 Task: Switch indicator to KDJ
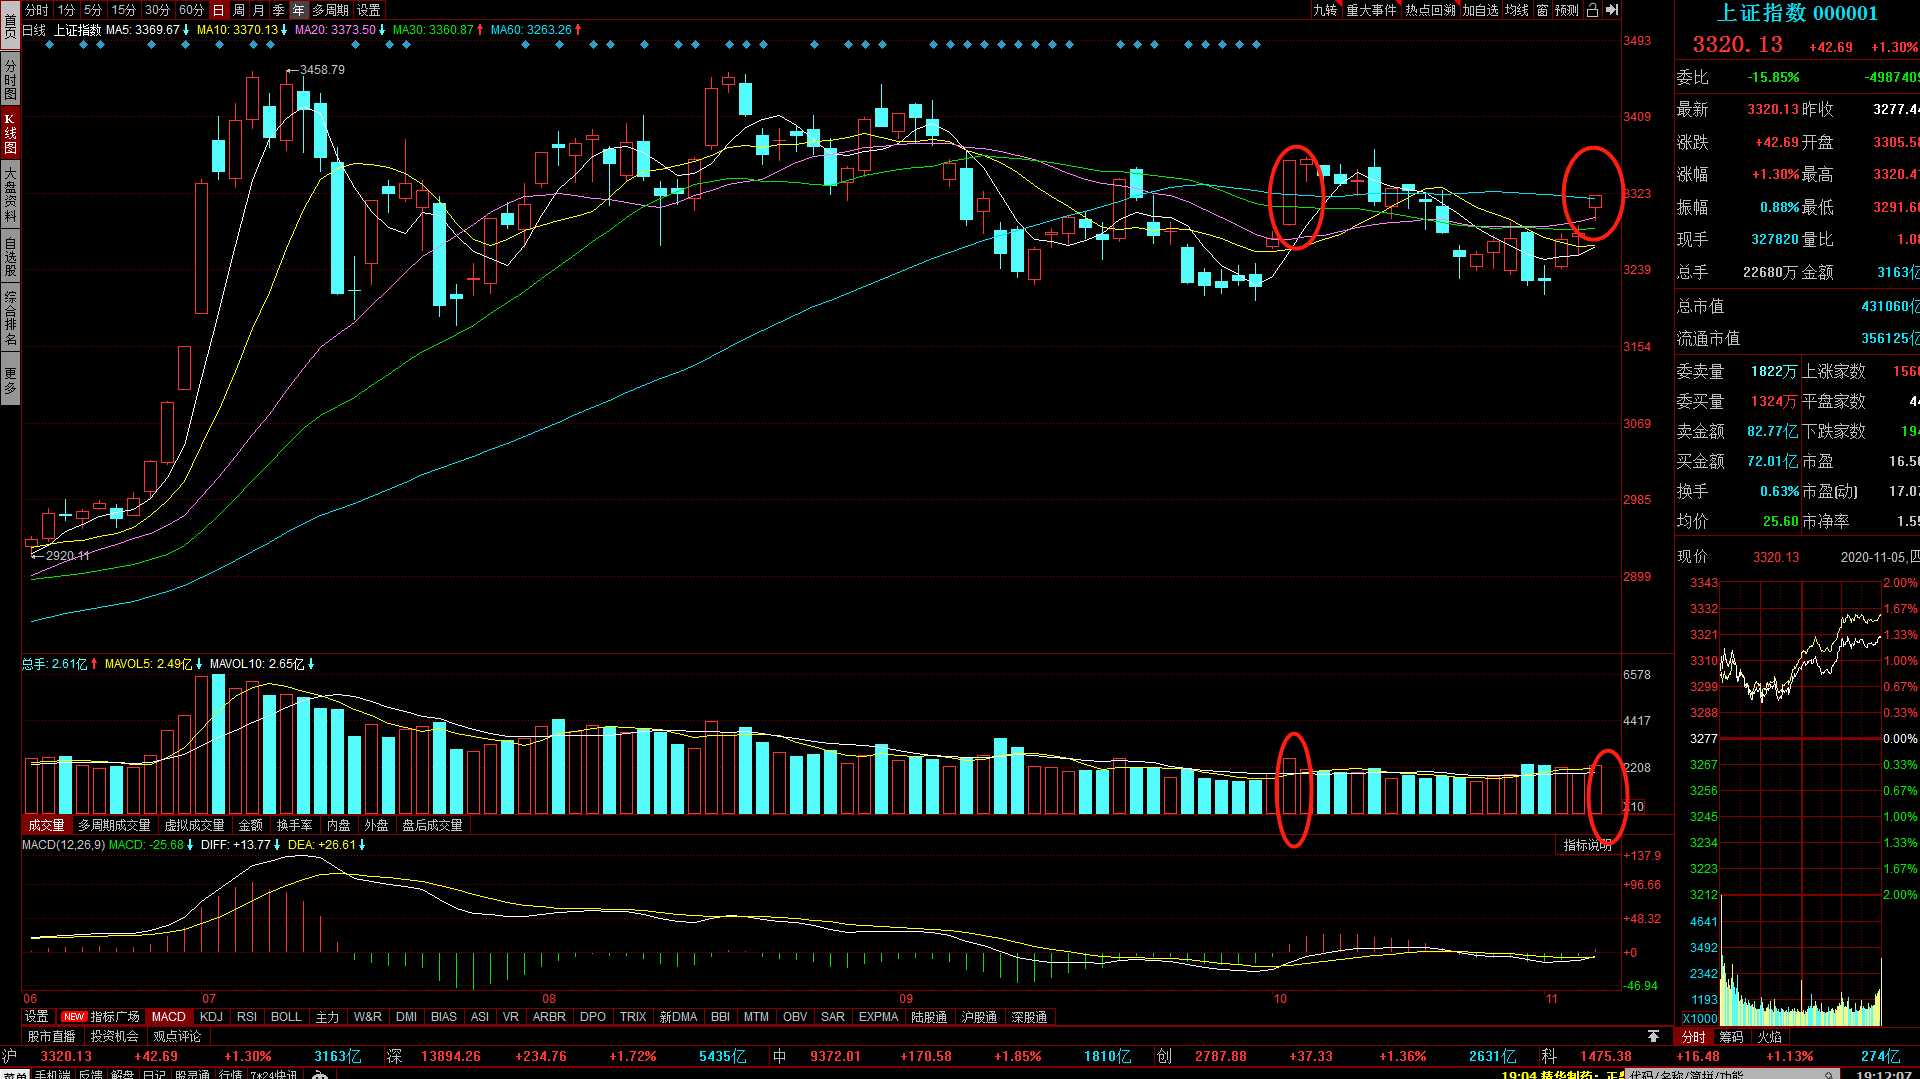coord(211,1017)
